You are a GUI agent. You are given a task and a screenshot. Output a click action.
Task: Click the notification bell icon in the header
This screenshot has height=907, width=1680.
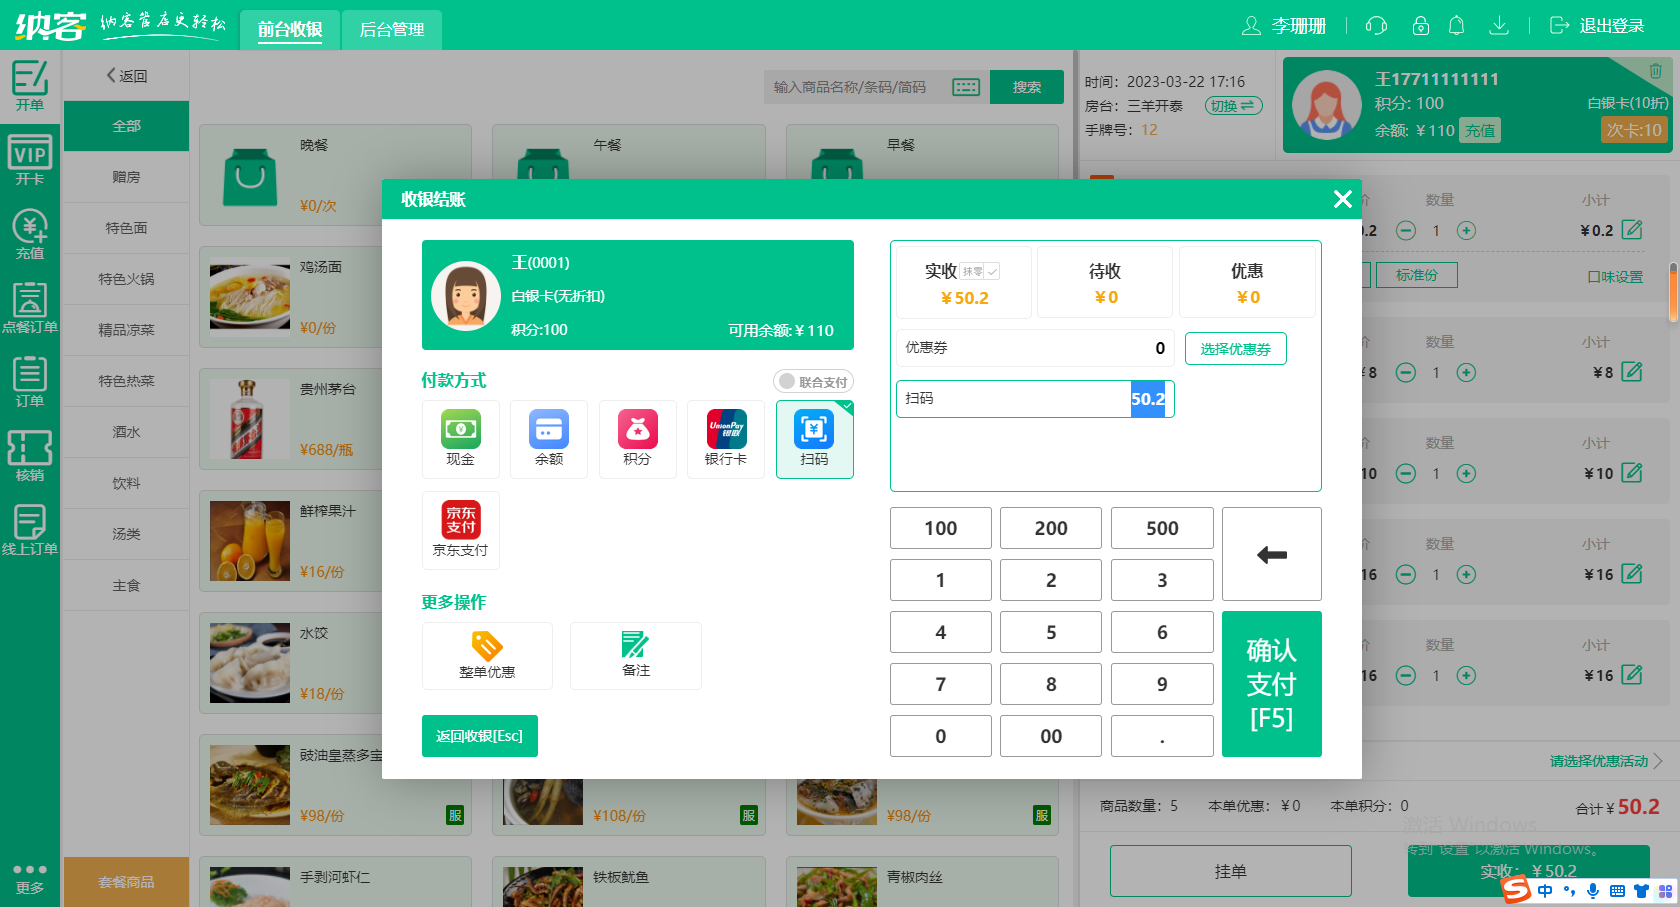tap(1456, 25)
